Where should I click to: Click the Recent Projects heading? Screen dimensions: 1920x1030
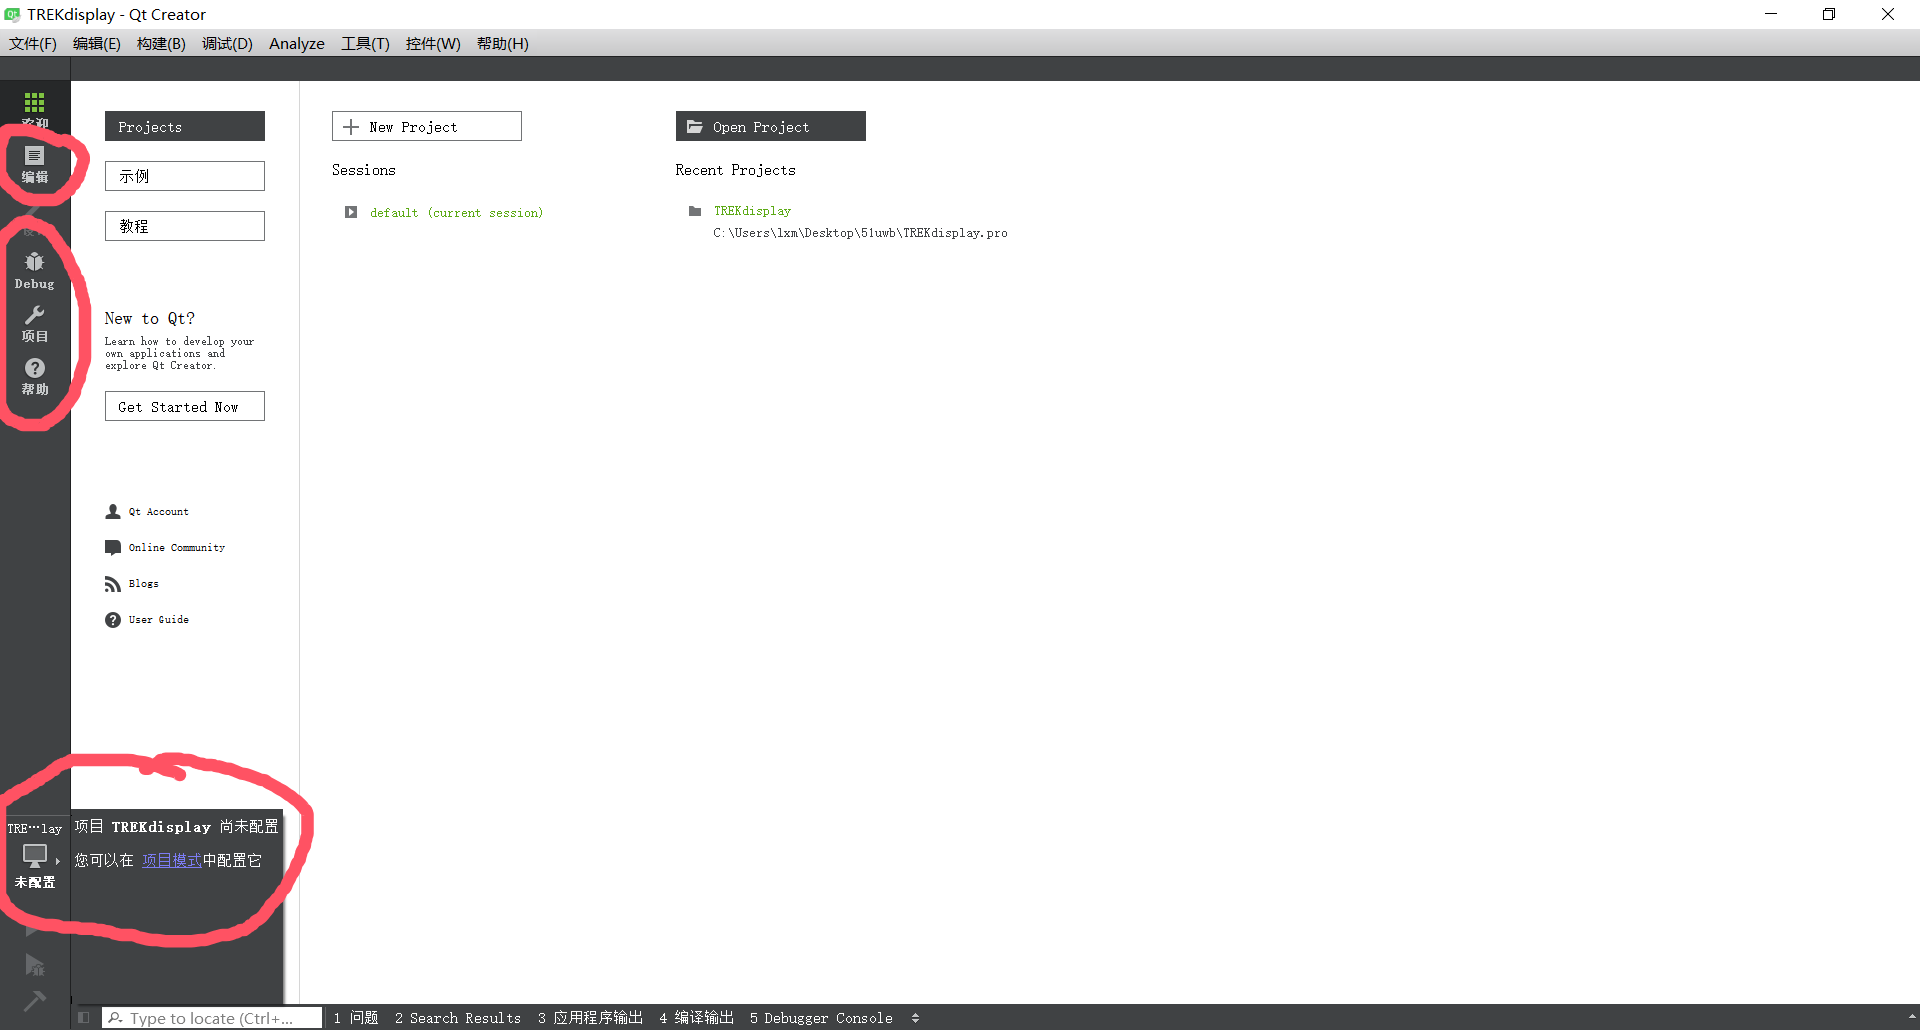click(735, 170)
